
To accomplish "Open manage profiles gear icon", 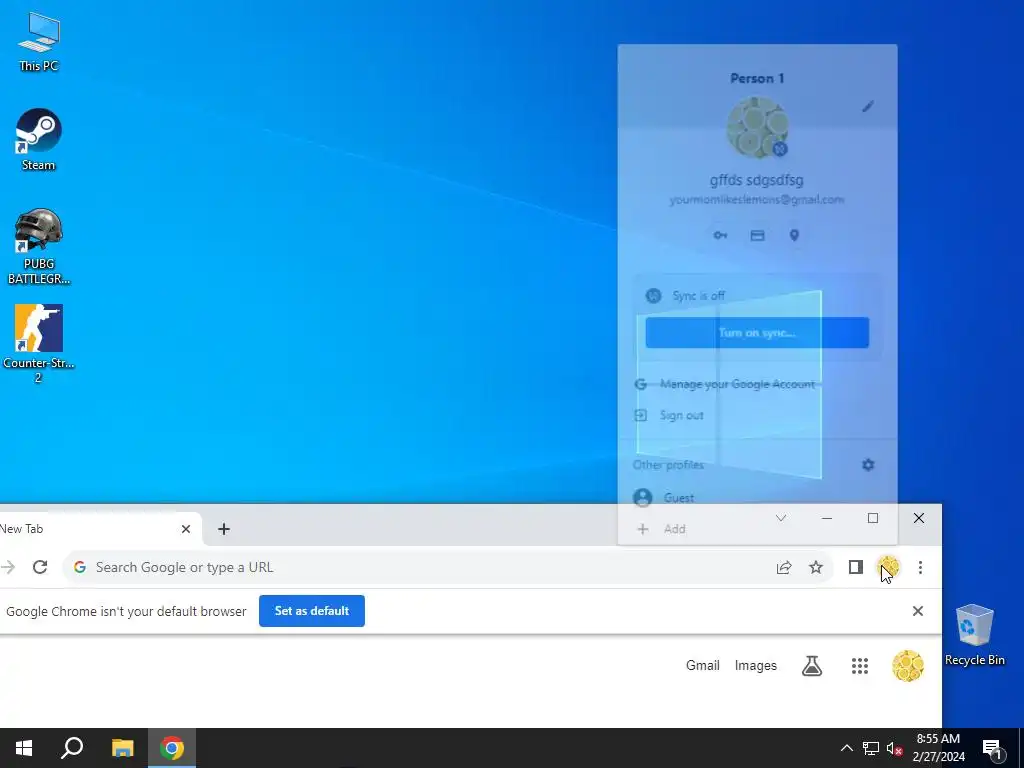I will click(x=868, y=465).
